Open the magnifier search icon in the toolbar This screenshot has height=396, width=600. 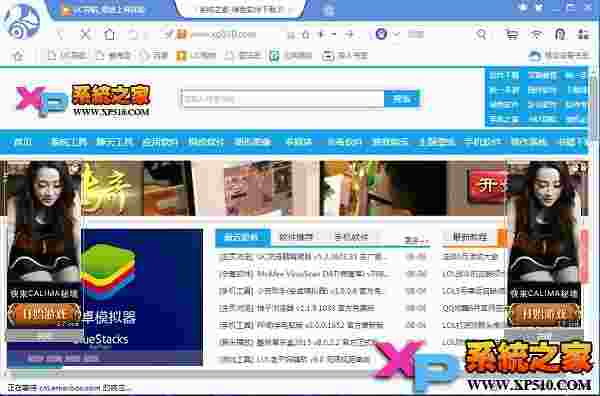[481, 35]
